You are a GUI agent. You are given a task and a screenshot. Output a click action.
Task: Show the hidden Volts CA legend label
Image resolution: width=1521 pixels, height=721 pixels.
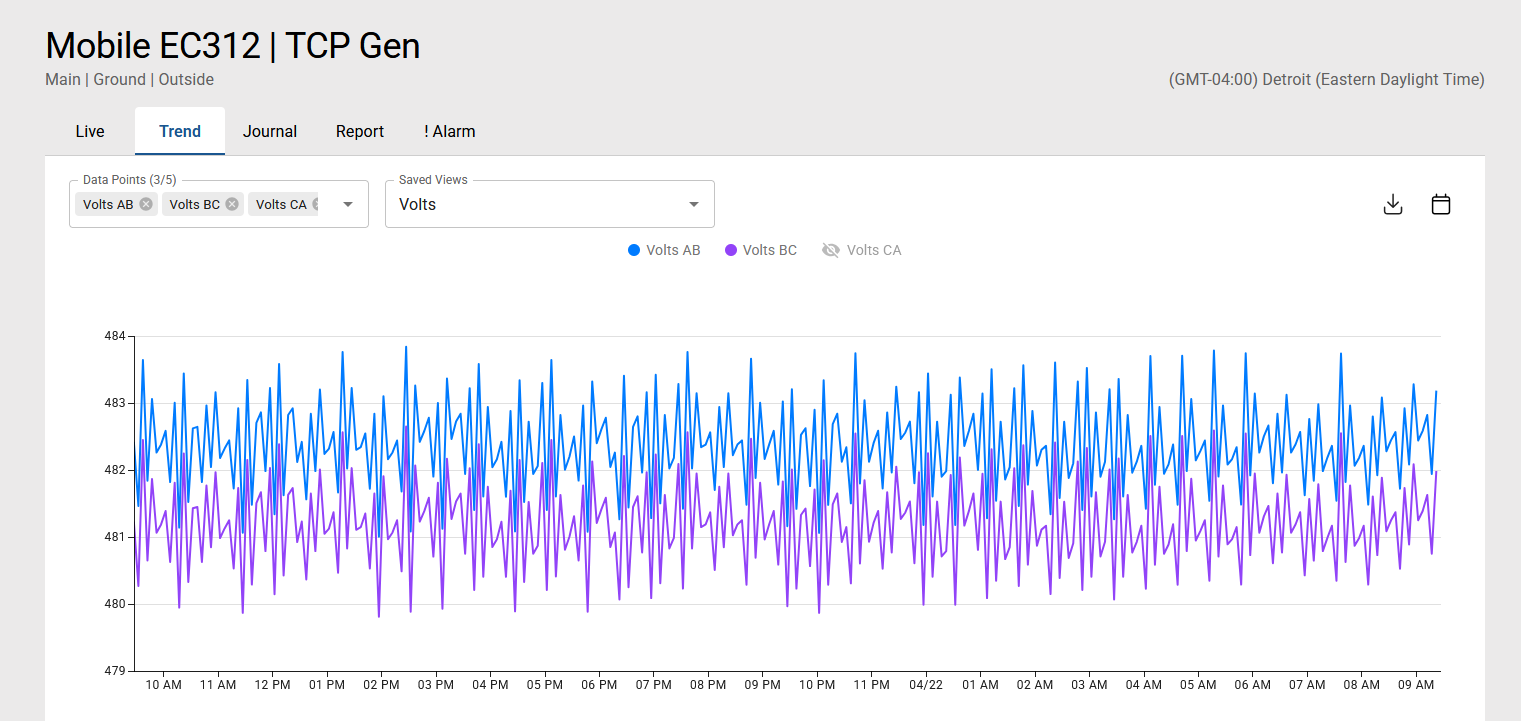pyautogui.click(x=873, y=250)
